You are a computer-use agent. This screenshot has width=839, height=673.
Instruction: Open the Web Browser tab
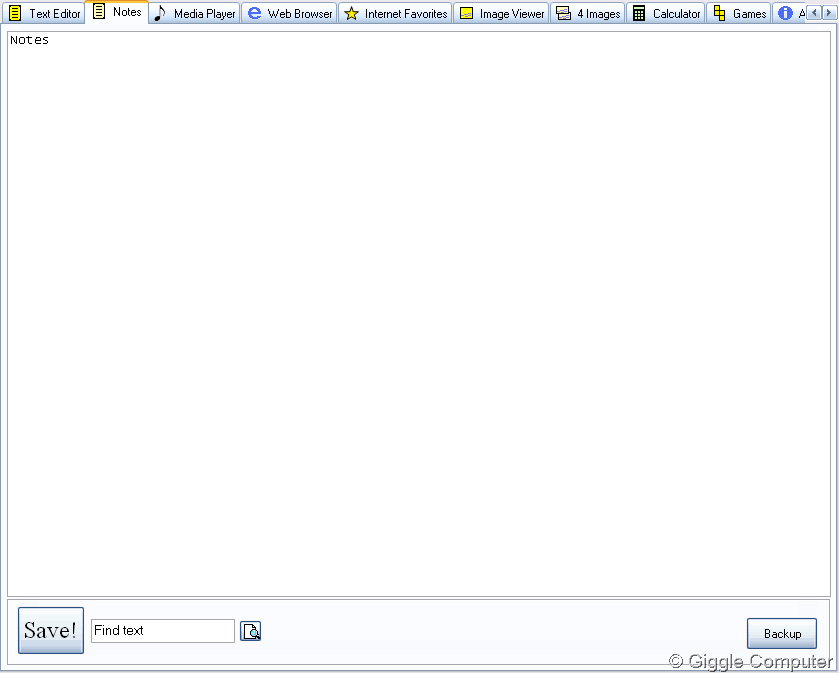289,13
